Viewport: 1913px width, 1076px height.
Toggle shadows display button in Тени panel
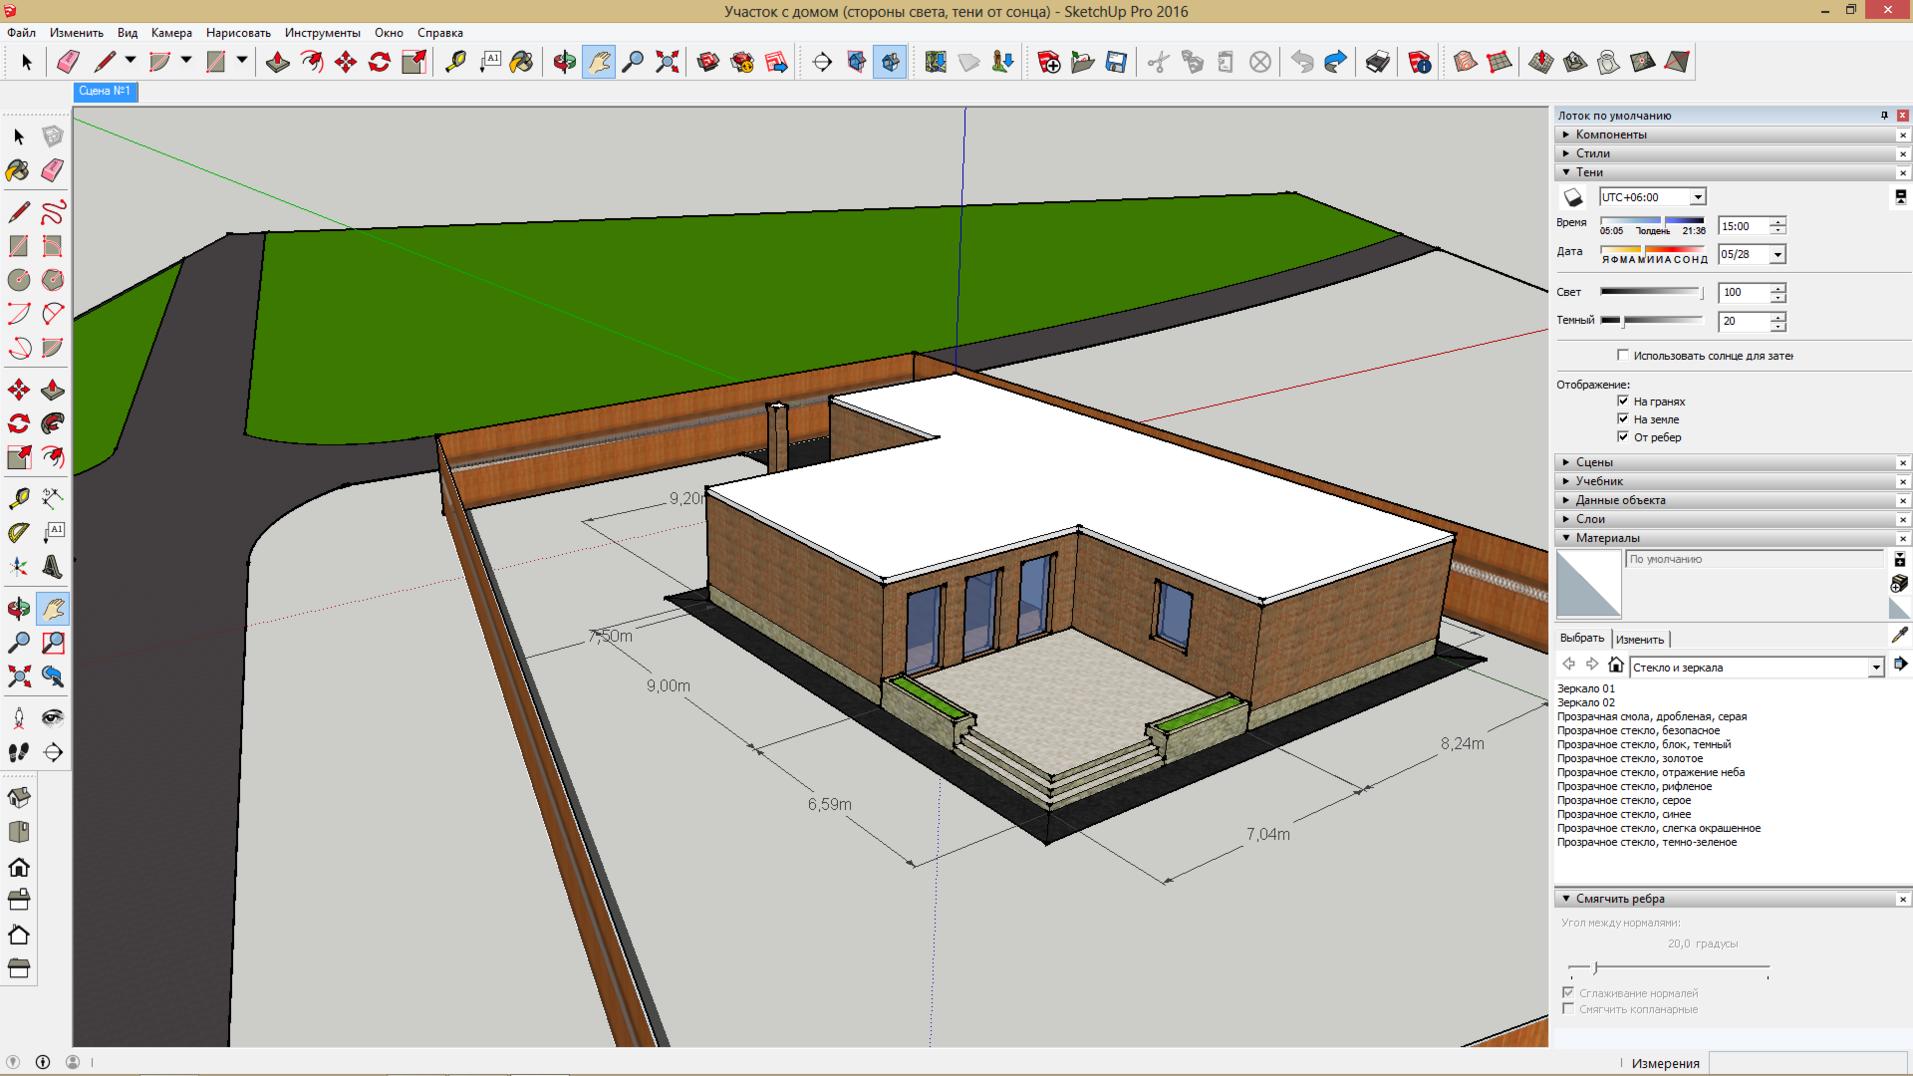(x=1573, y=198)
